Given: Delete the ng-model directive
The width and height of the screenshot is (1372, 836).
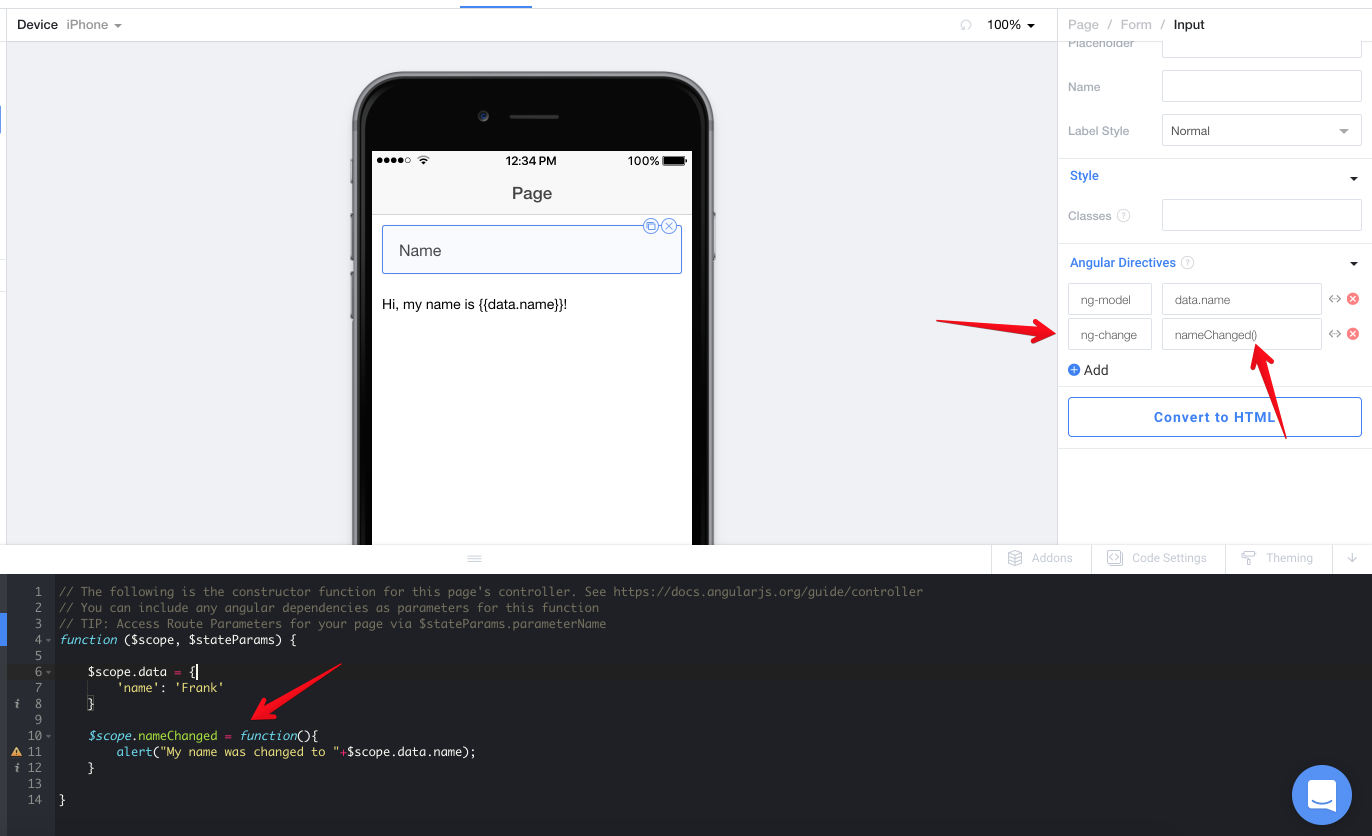Looking at the screenshot, I should coord(1353,299).
